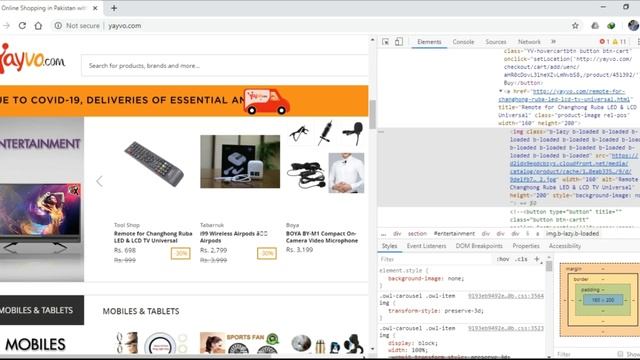Screen dimensions: 640x360
Task: Collapse the anchor tag disclosure triangle
Action: click(501, 91)
